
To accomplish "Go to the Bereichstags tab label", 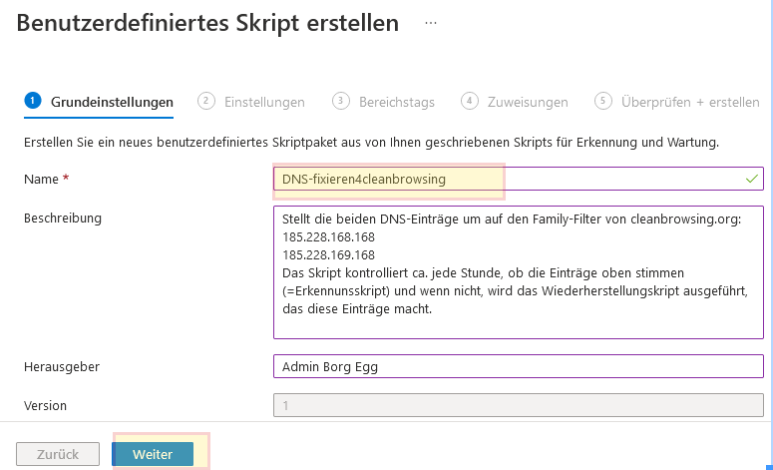I will [398, 102].
